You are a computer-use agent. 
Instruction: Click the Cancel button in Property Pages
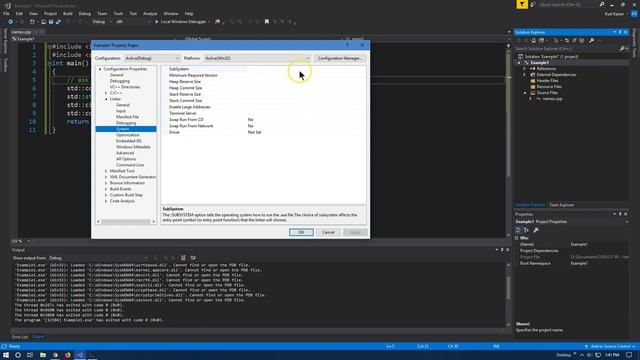[328, 232]
